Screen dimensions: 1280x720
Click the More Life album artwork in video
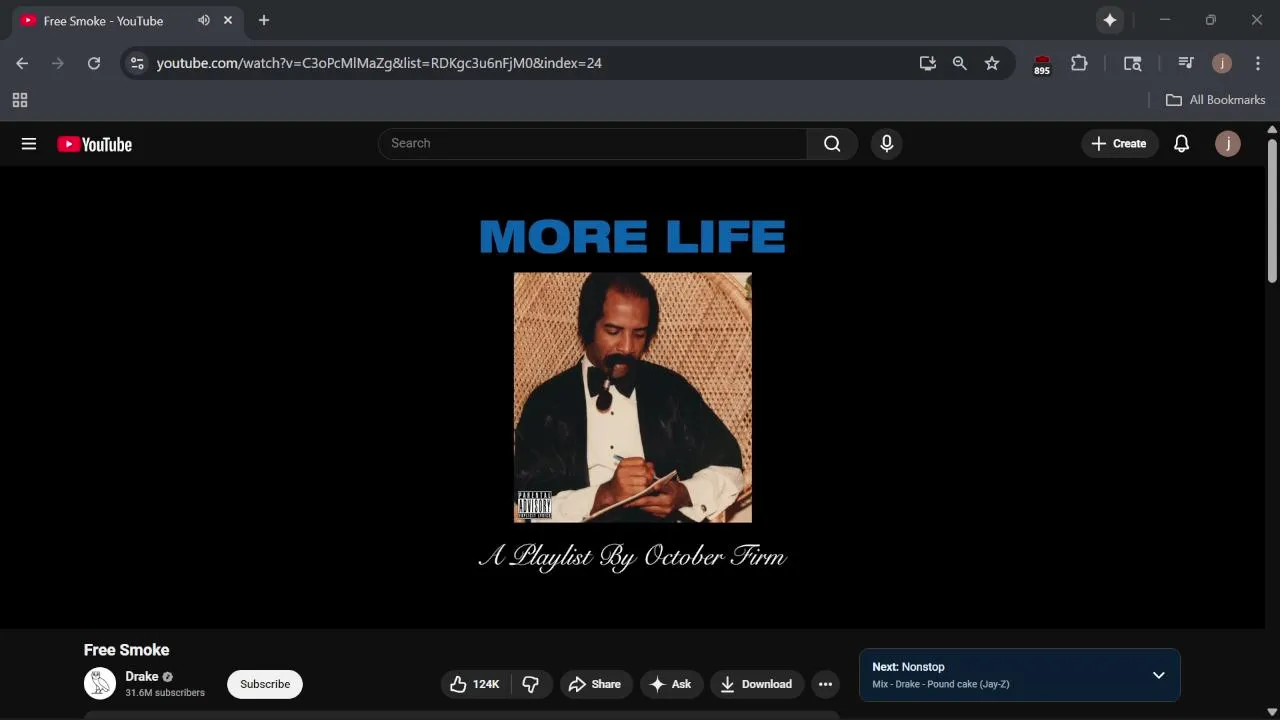coord(633,397)
